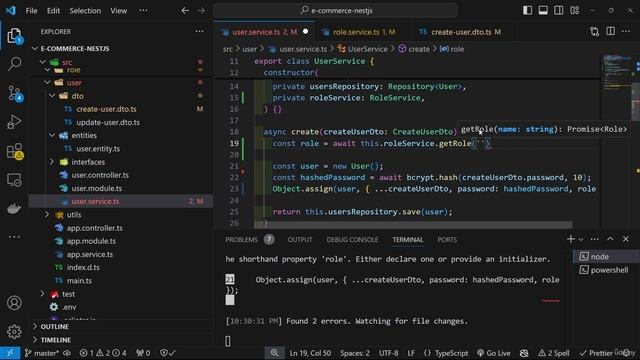Image resolution: width=640 pixels, height=360 pixels.
Task: Open the View menu
Action: click(119, 11)
